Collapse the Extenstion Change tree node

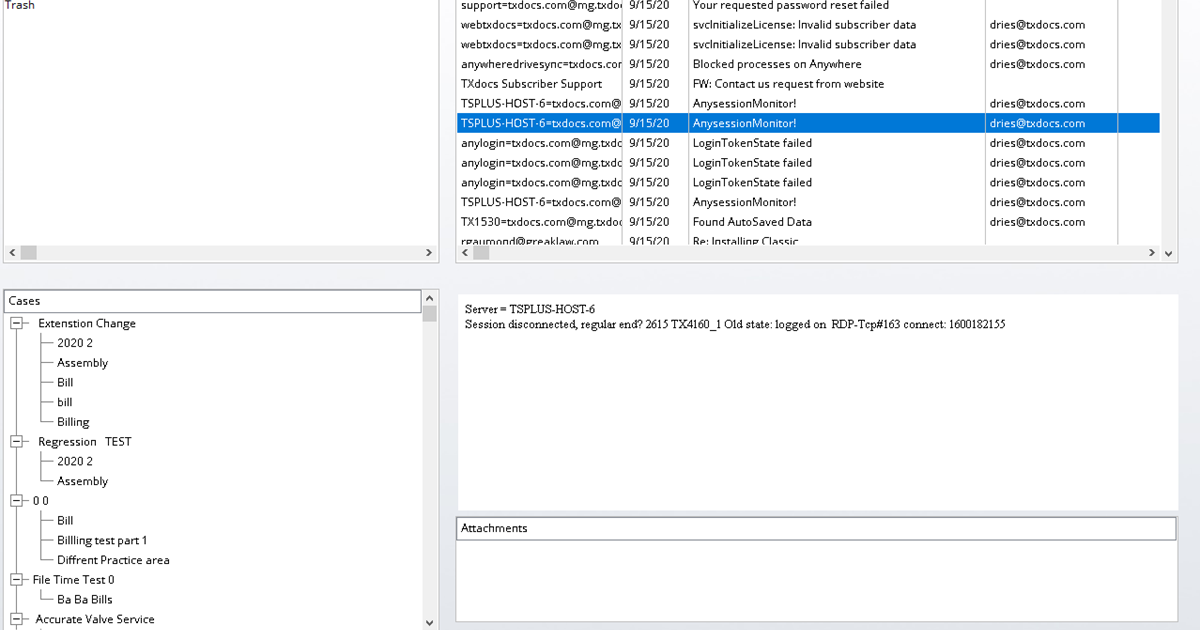[x=17, y=324]
